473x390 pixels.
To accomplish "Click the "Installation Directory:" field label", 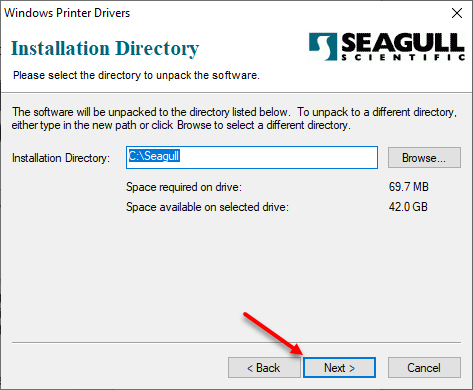I will 61,158.
